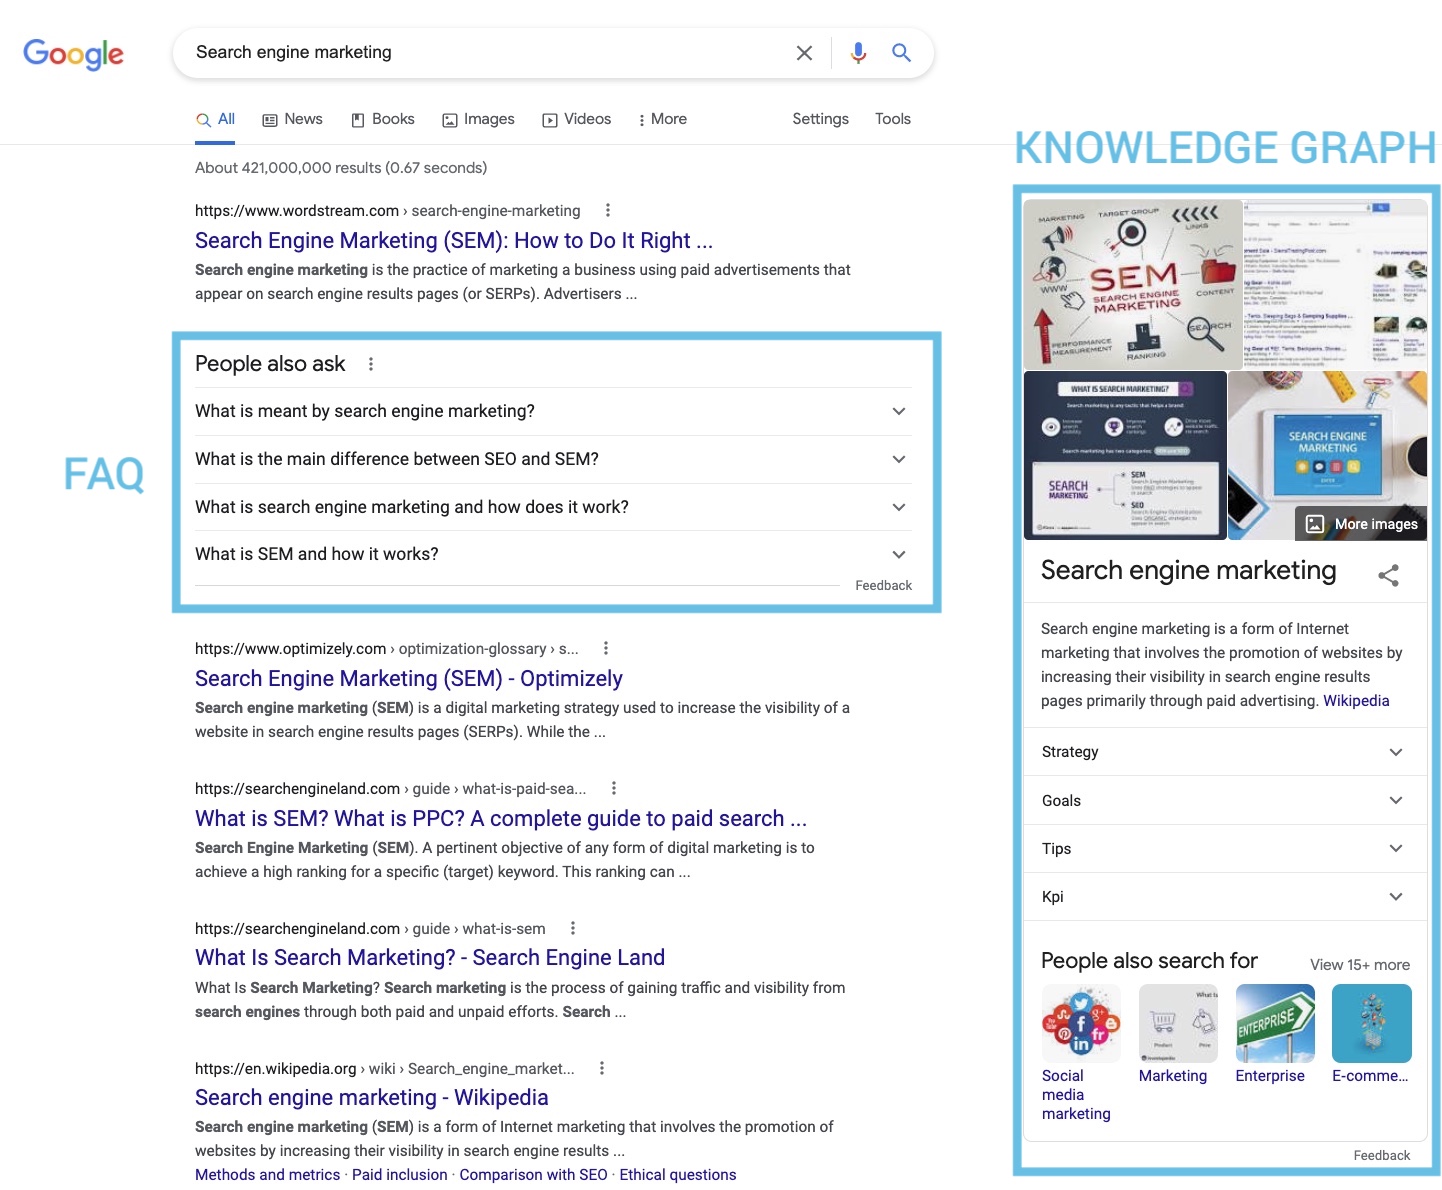Switch to the Videos tab

[x=576, y=119]
